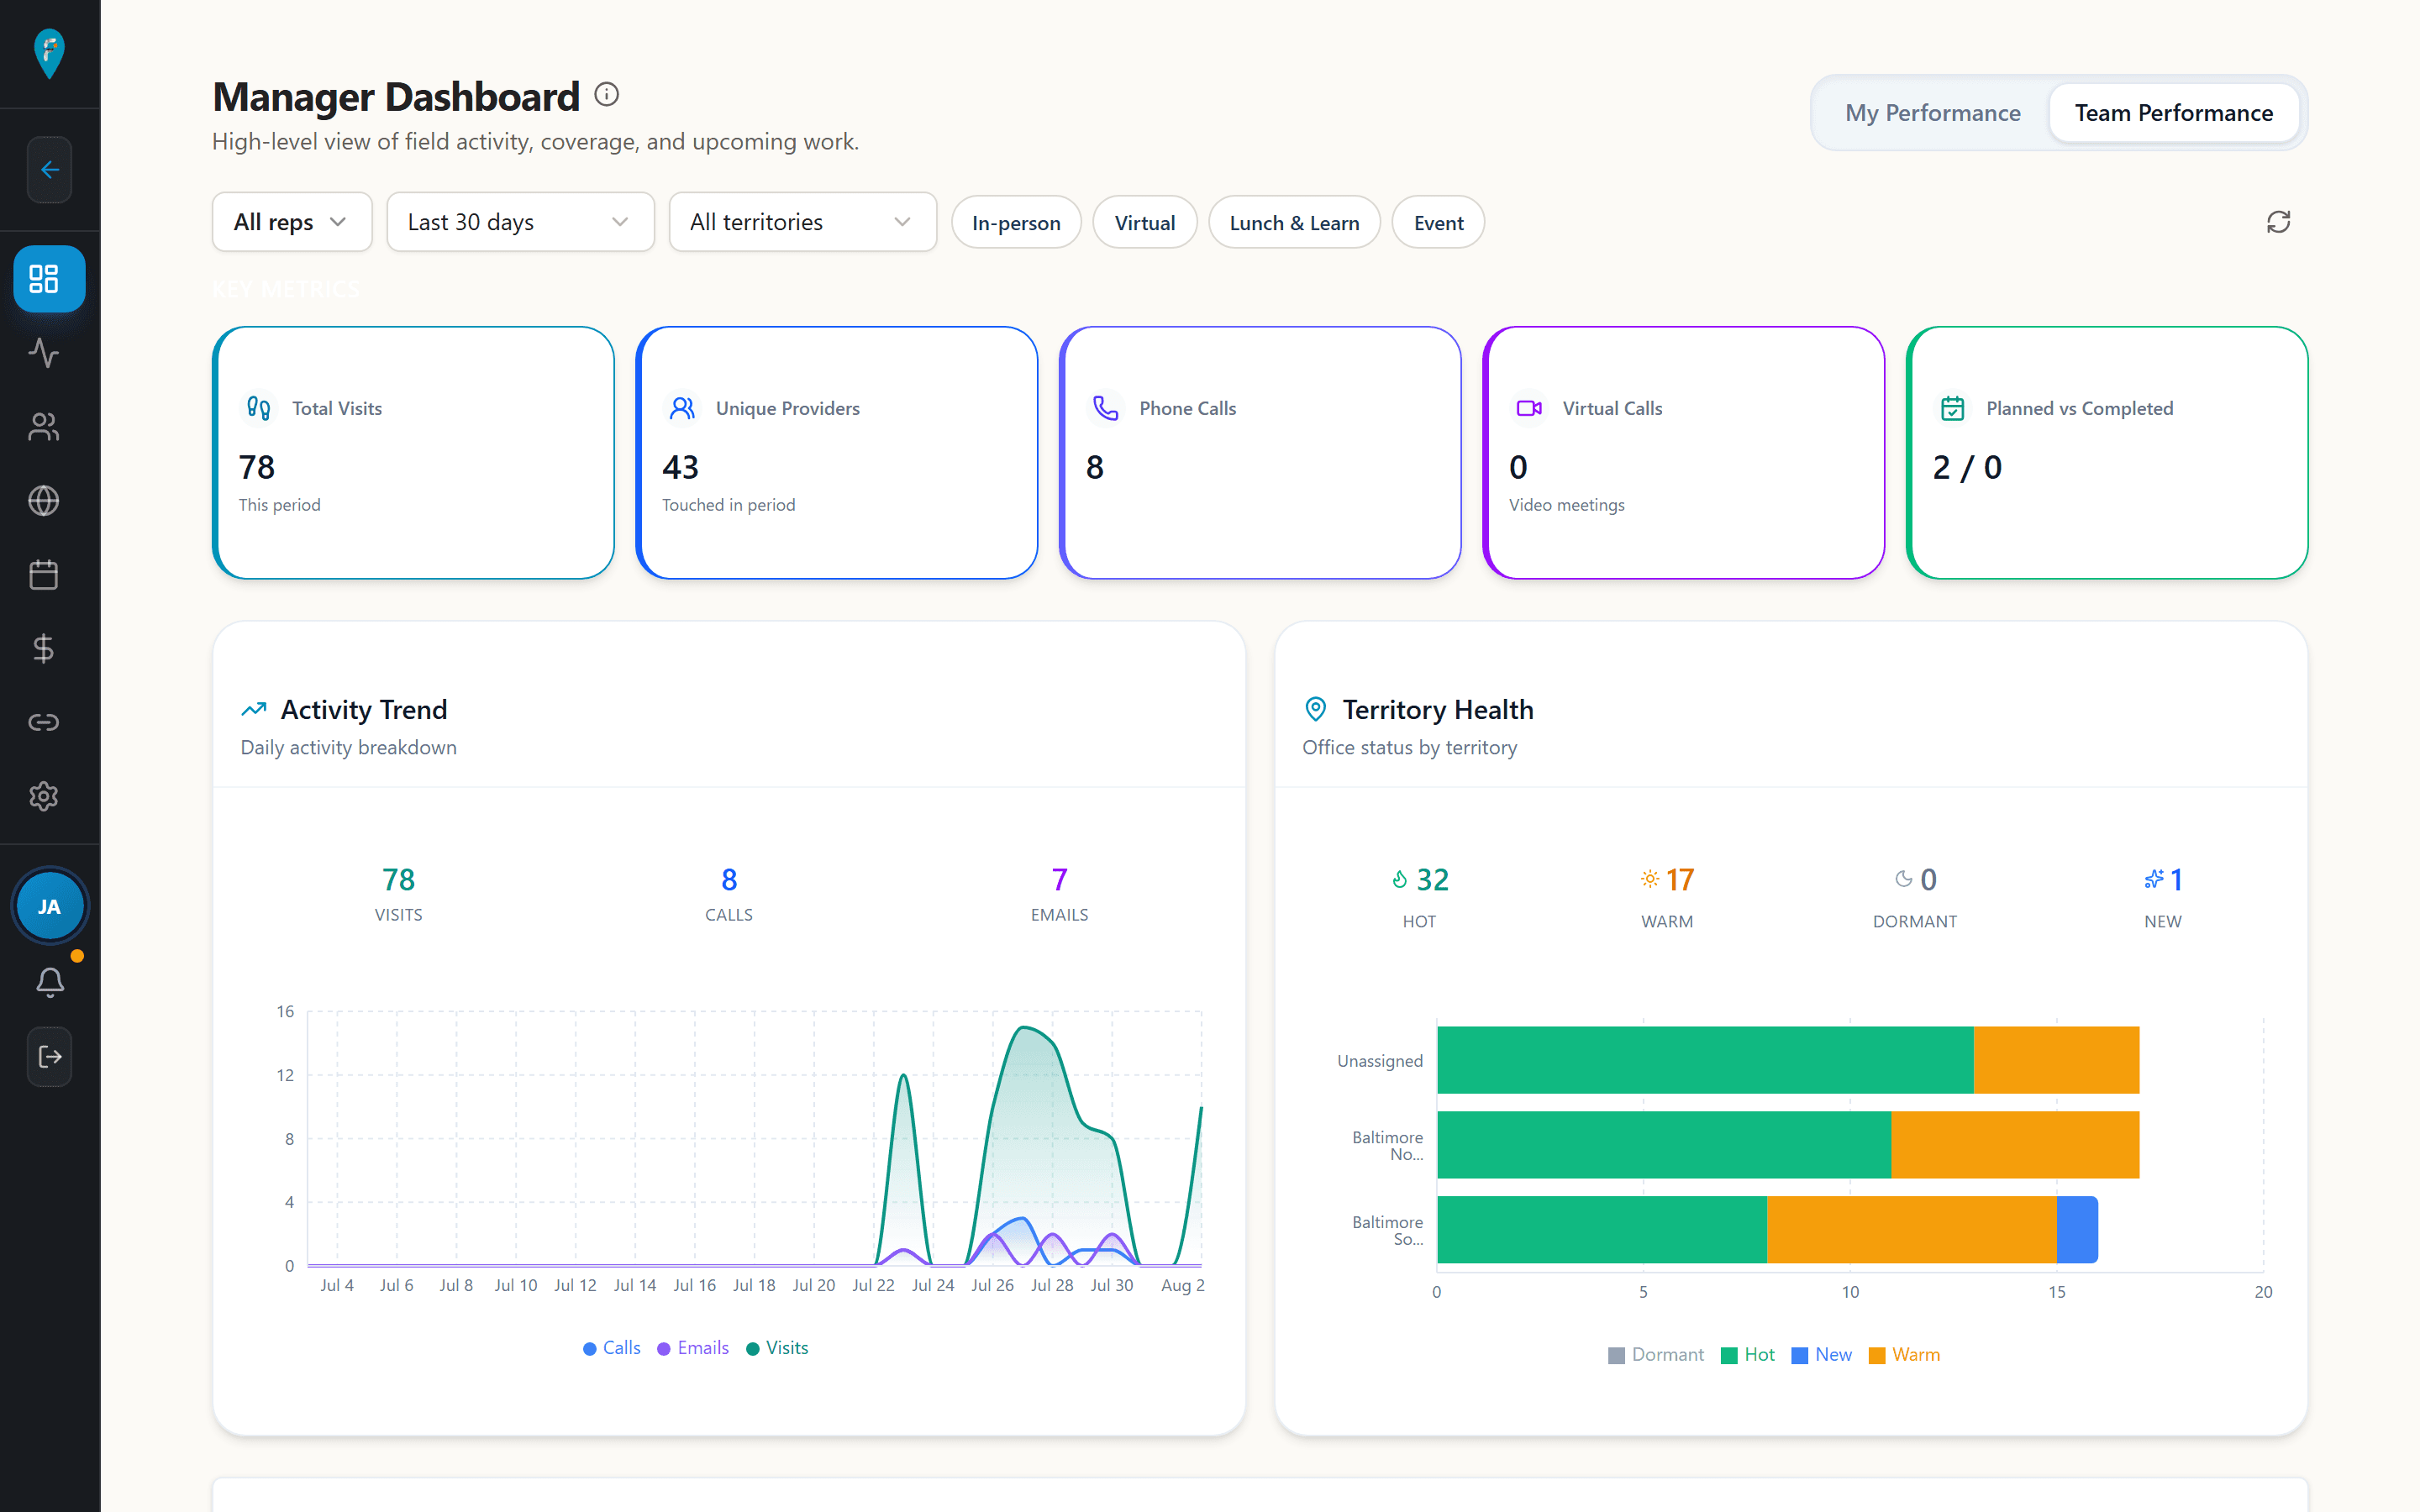Open the Virtual Calls card
2420x1512 pixels.
pyautogui.click(x=1684, y=453)
